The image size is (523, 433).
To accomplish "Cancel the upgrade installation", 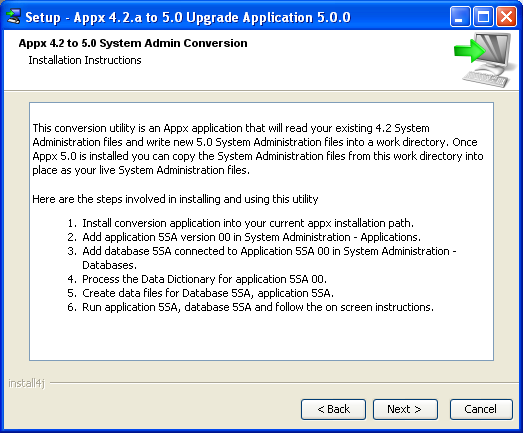I will click(481, 409).
